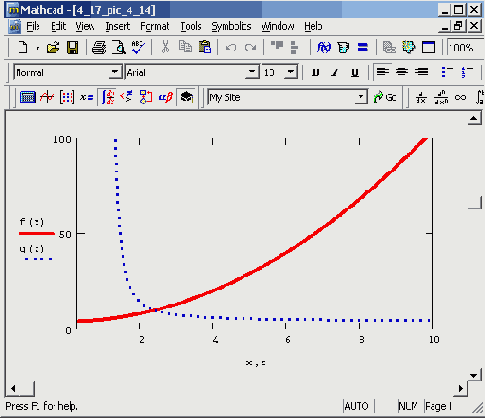
Task: Open the Symbolics menu
Action: [x=231, y=26]
